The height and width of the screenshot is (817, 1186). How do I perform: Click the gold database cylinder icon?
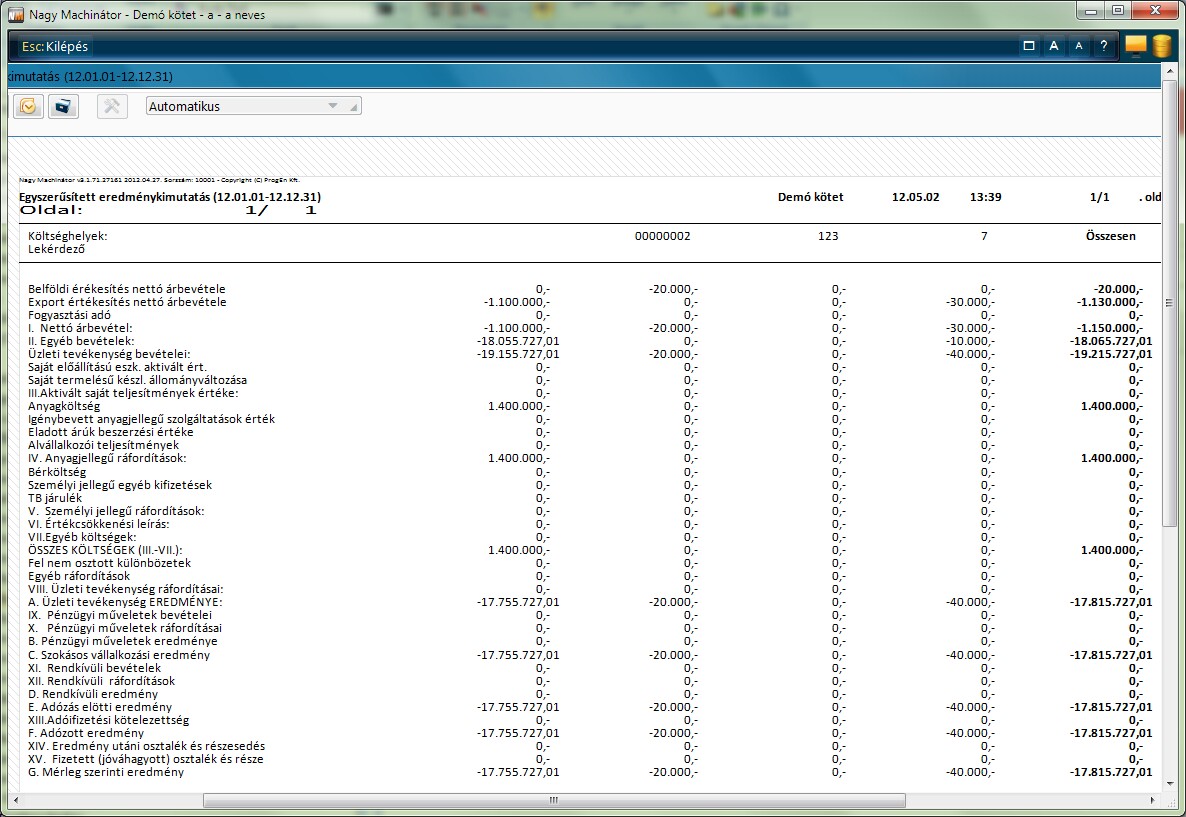point(1161,46)
